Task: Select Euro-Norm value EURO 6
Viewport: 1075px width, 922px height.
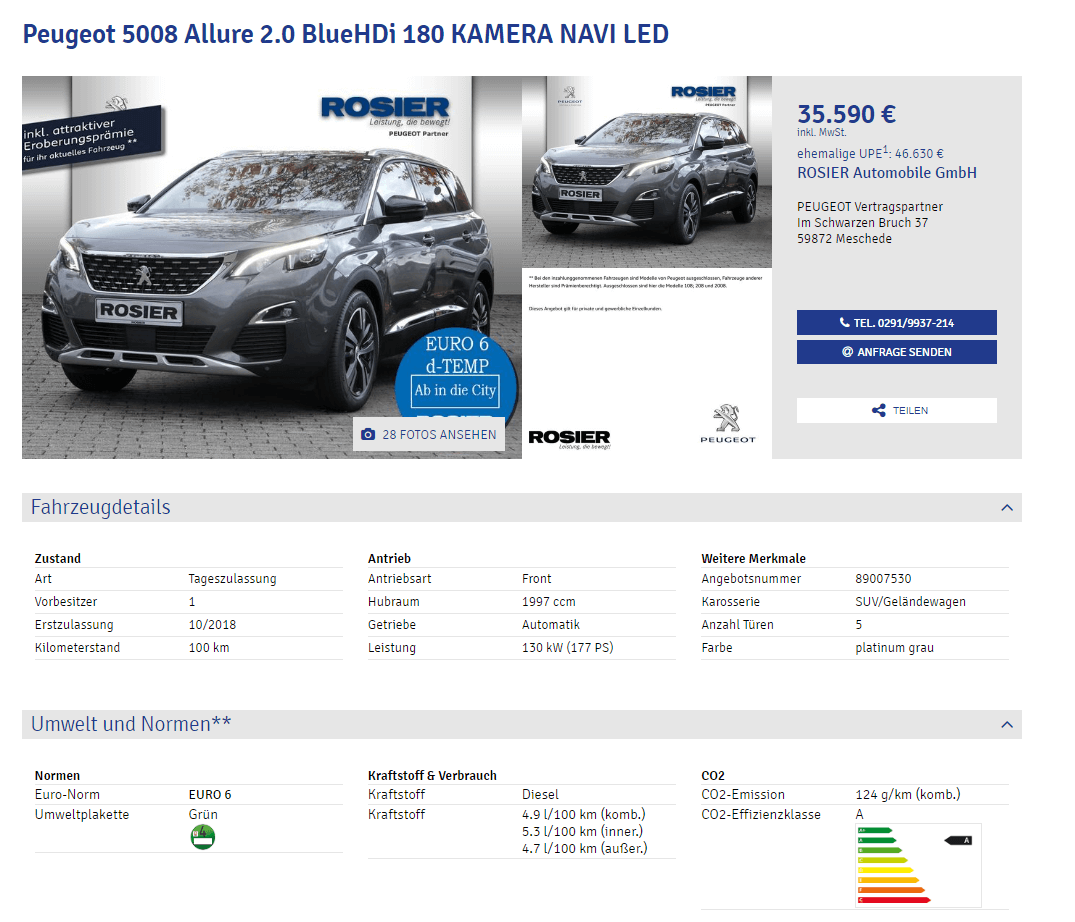Action: click(x=210, y=794)
